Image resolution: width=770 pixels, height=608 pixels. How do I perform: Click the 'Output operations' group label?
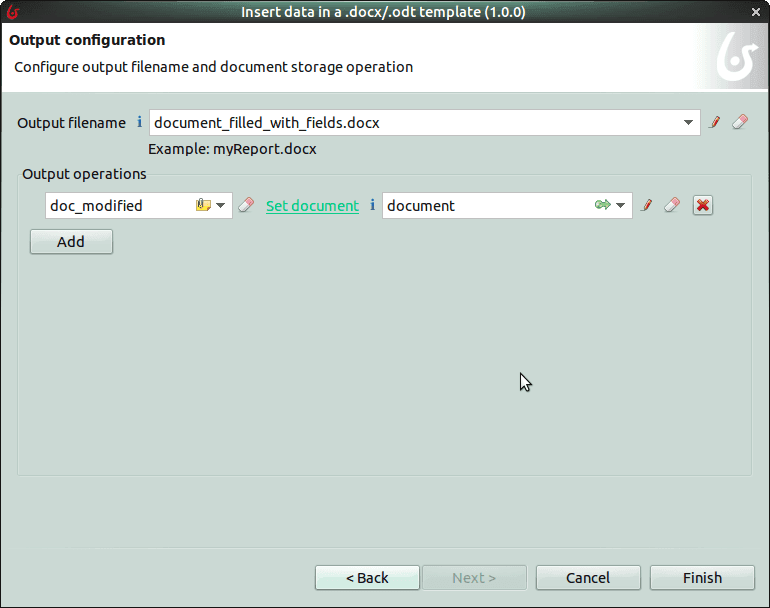(84, 174)
